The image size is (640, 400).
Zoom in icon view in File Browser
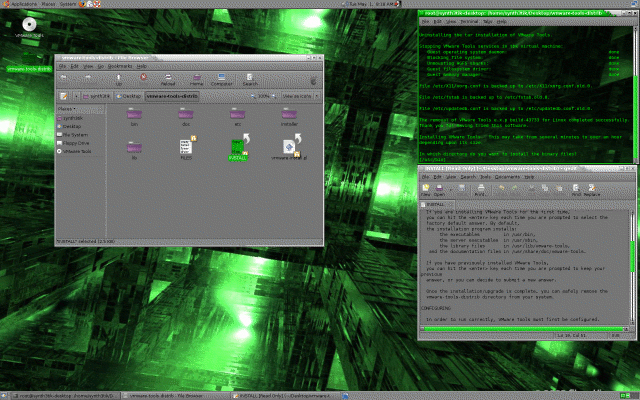(274, 96)
